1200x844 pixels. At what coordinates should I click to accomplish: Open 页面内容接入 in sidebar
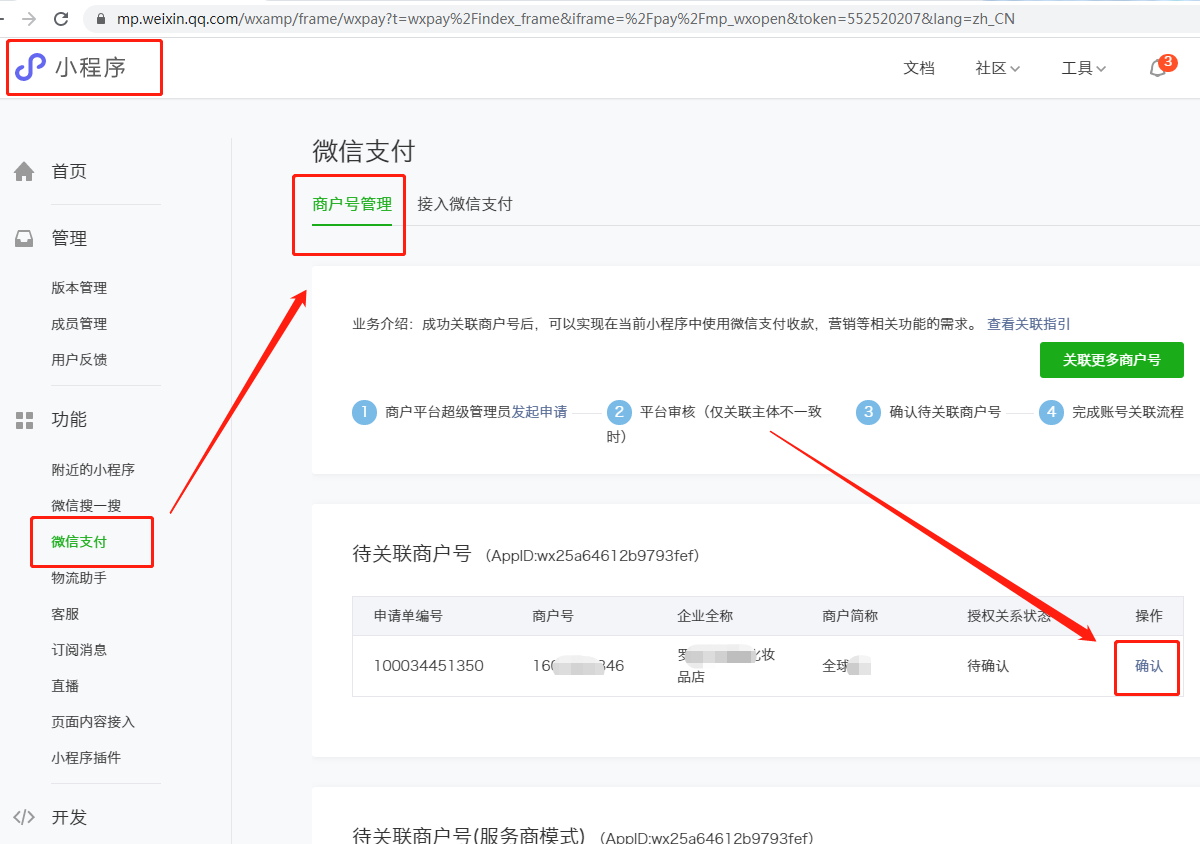pyautogui.click(x=93, y=722)
